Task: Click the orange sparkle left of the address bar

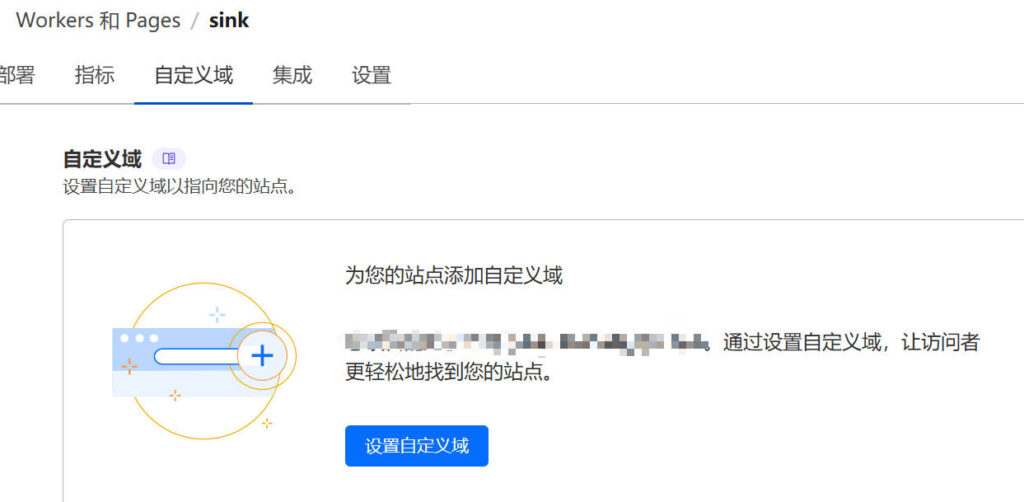Action: 129,366
